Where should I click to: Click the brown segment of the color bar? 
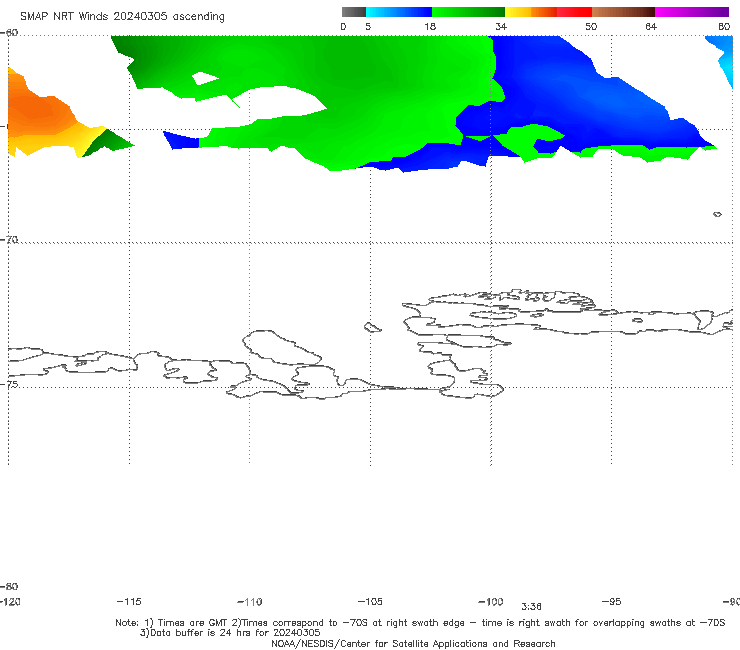click(x=623, y=12)
